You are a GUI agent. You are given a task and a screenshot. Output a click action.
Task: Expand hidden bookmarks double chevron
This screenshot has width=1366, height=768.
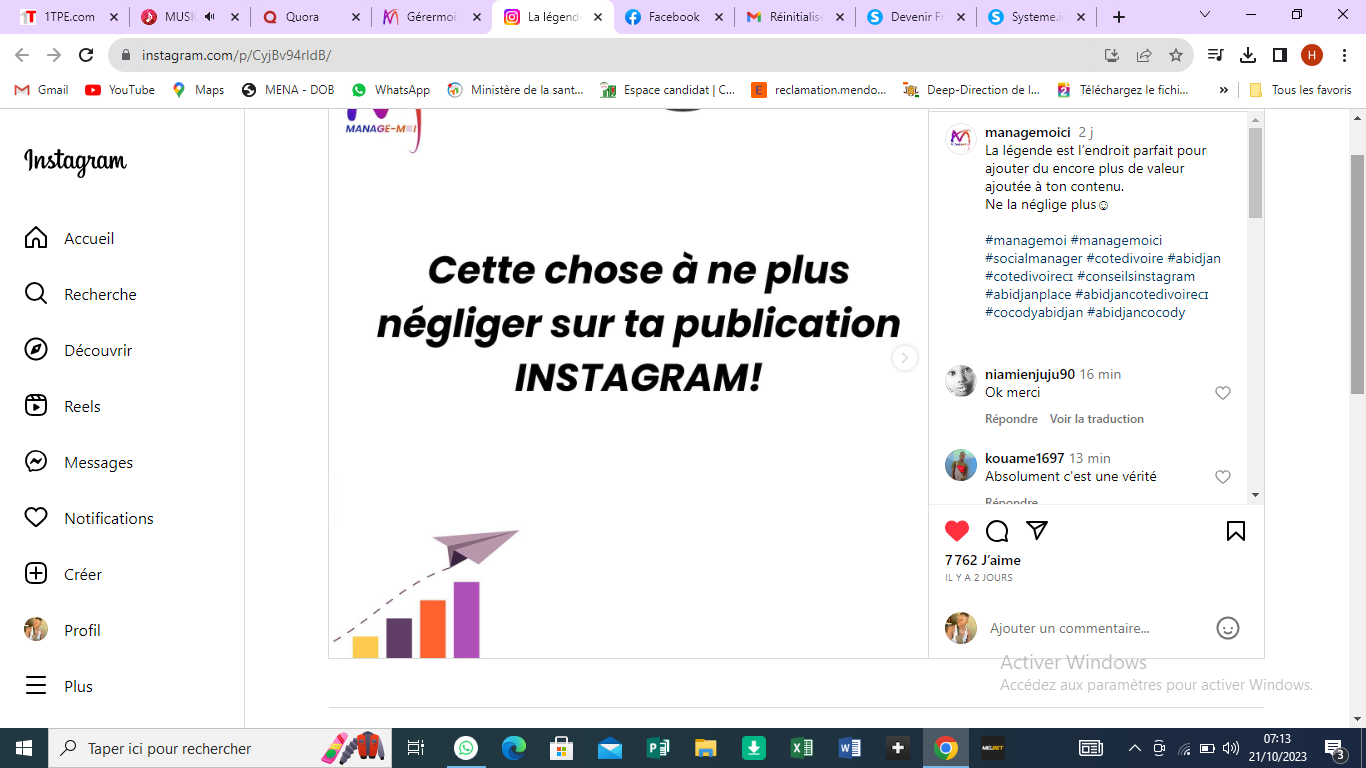click(1223, 90)
